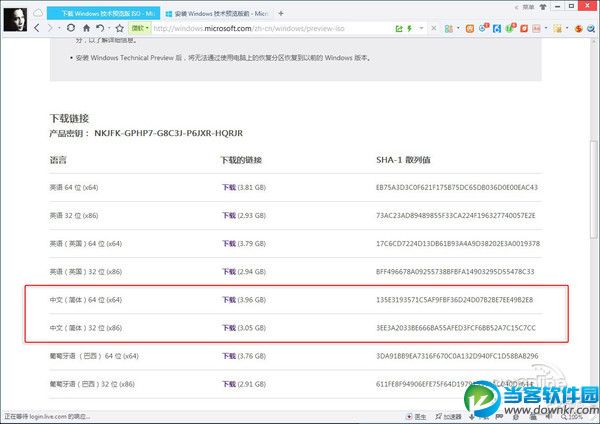Click product key NKJFK-GPHP7-G8C3J-P6JXR-HQRJR text

(x=168, y=133)
